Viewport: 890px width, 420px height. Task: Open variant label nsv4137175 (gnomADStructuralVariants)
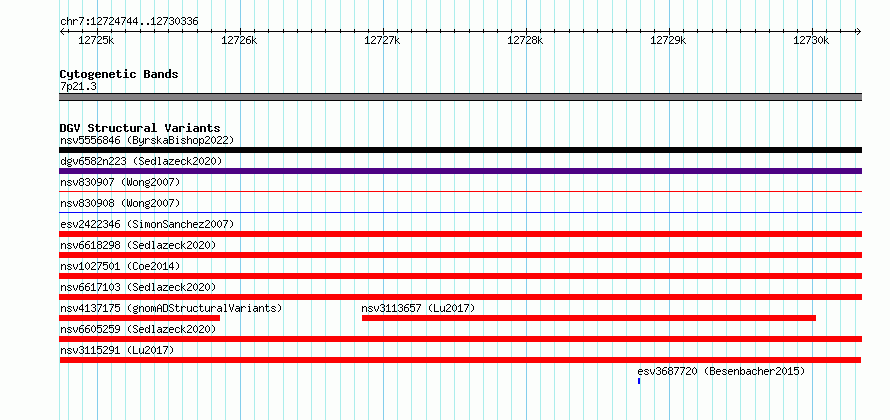coord(171,308)
